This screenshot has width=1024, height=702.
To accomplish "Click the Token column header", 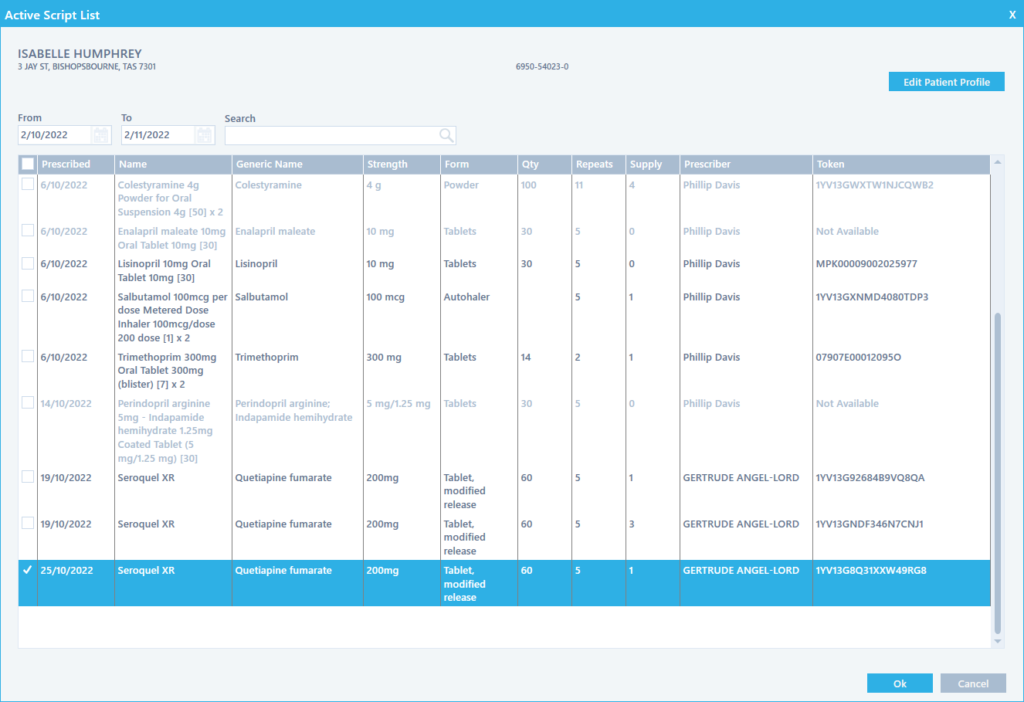I will click(831, 164).
